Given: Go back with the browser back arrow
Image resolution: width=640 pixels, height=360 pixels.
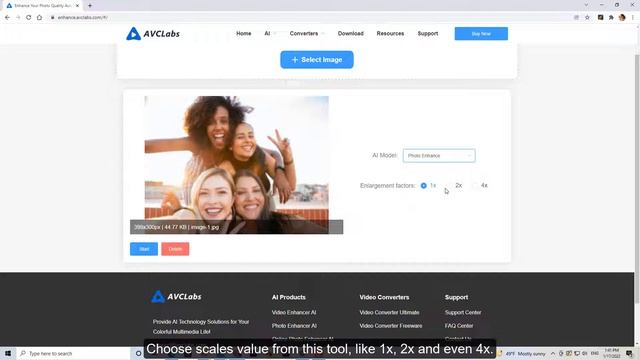Looking at the screenshot, I should click(x=7, y=18).
